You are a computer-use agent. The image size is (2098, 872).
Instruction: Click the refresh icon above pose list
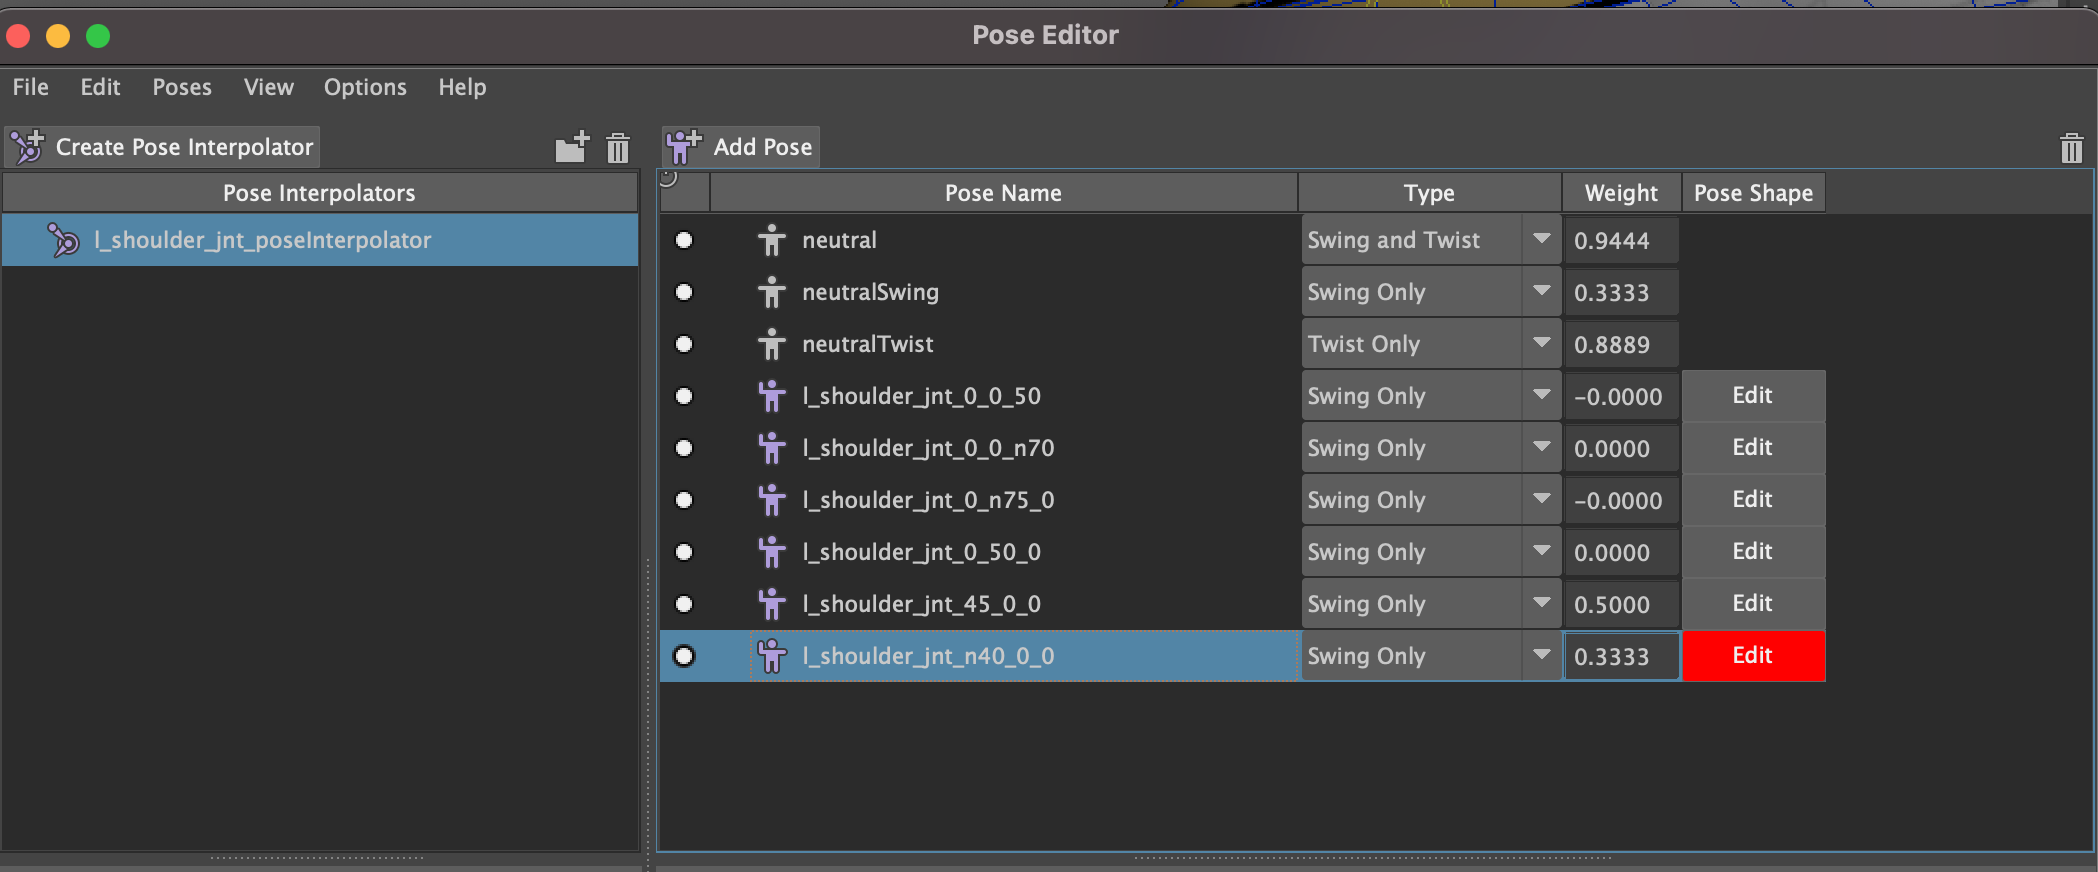click(668, 179)
